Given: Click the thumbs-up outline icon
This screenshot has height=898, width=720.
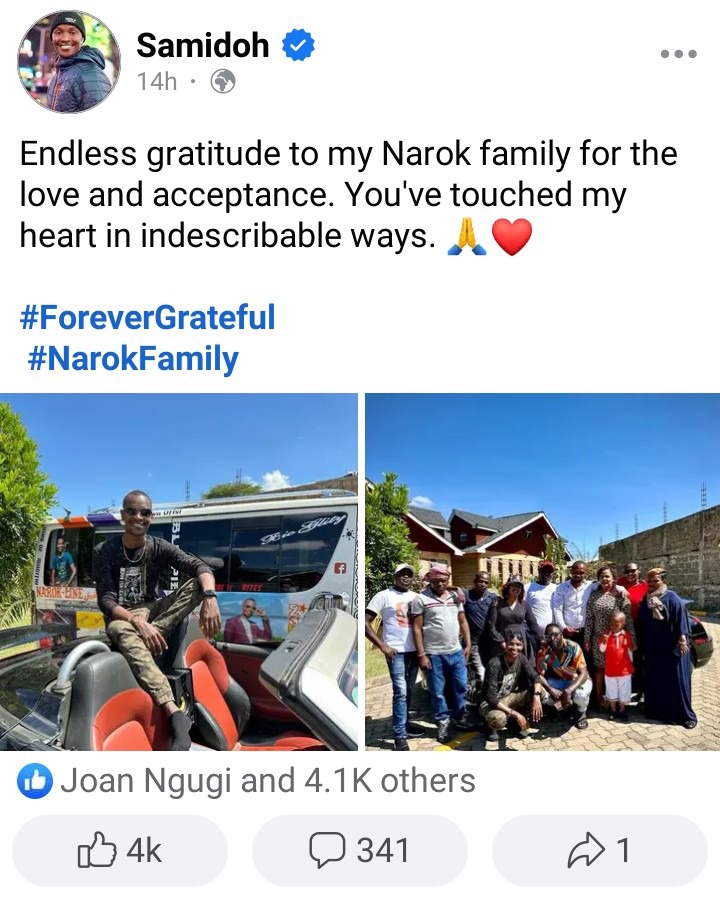Looking at the screenshot, I should [97, 849].
